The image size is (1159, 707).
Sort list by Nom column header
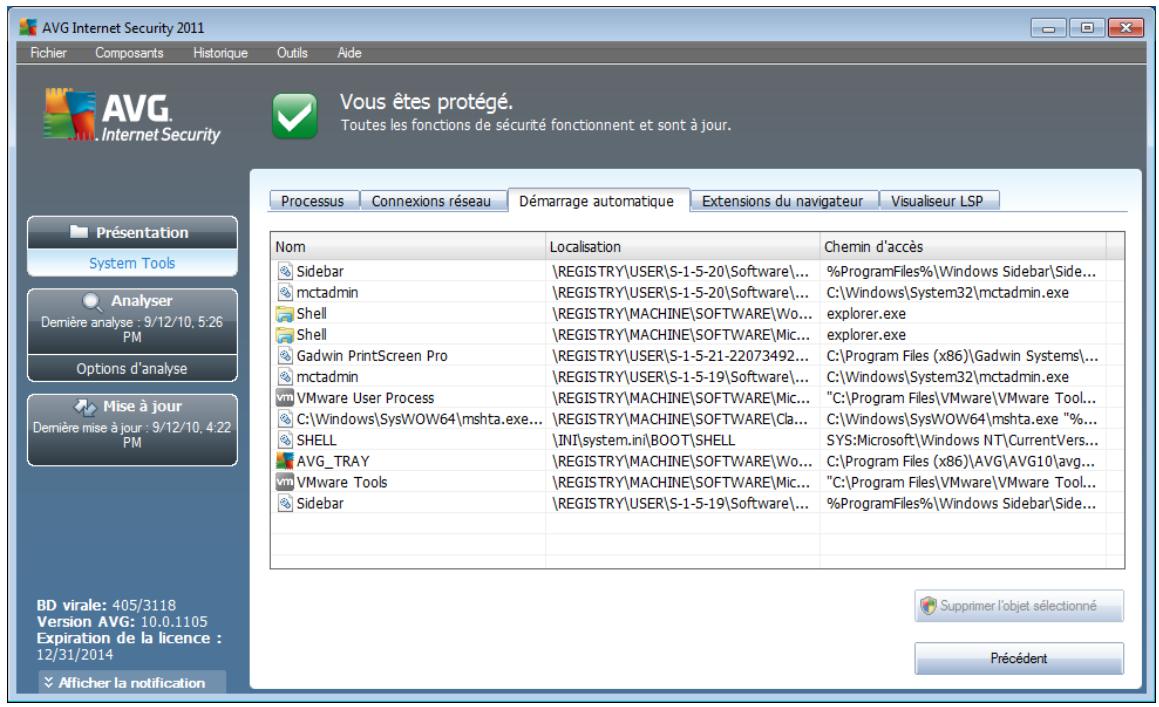408,246
